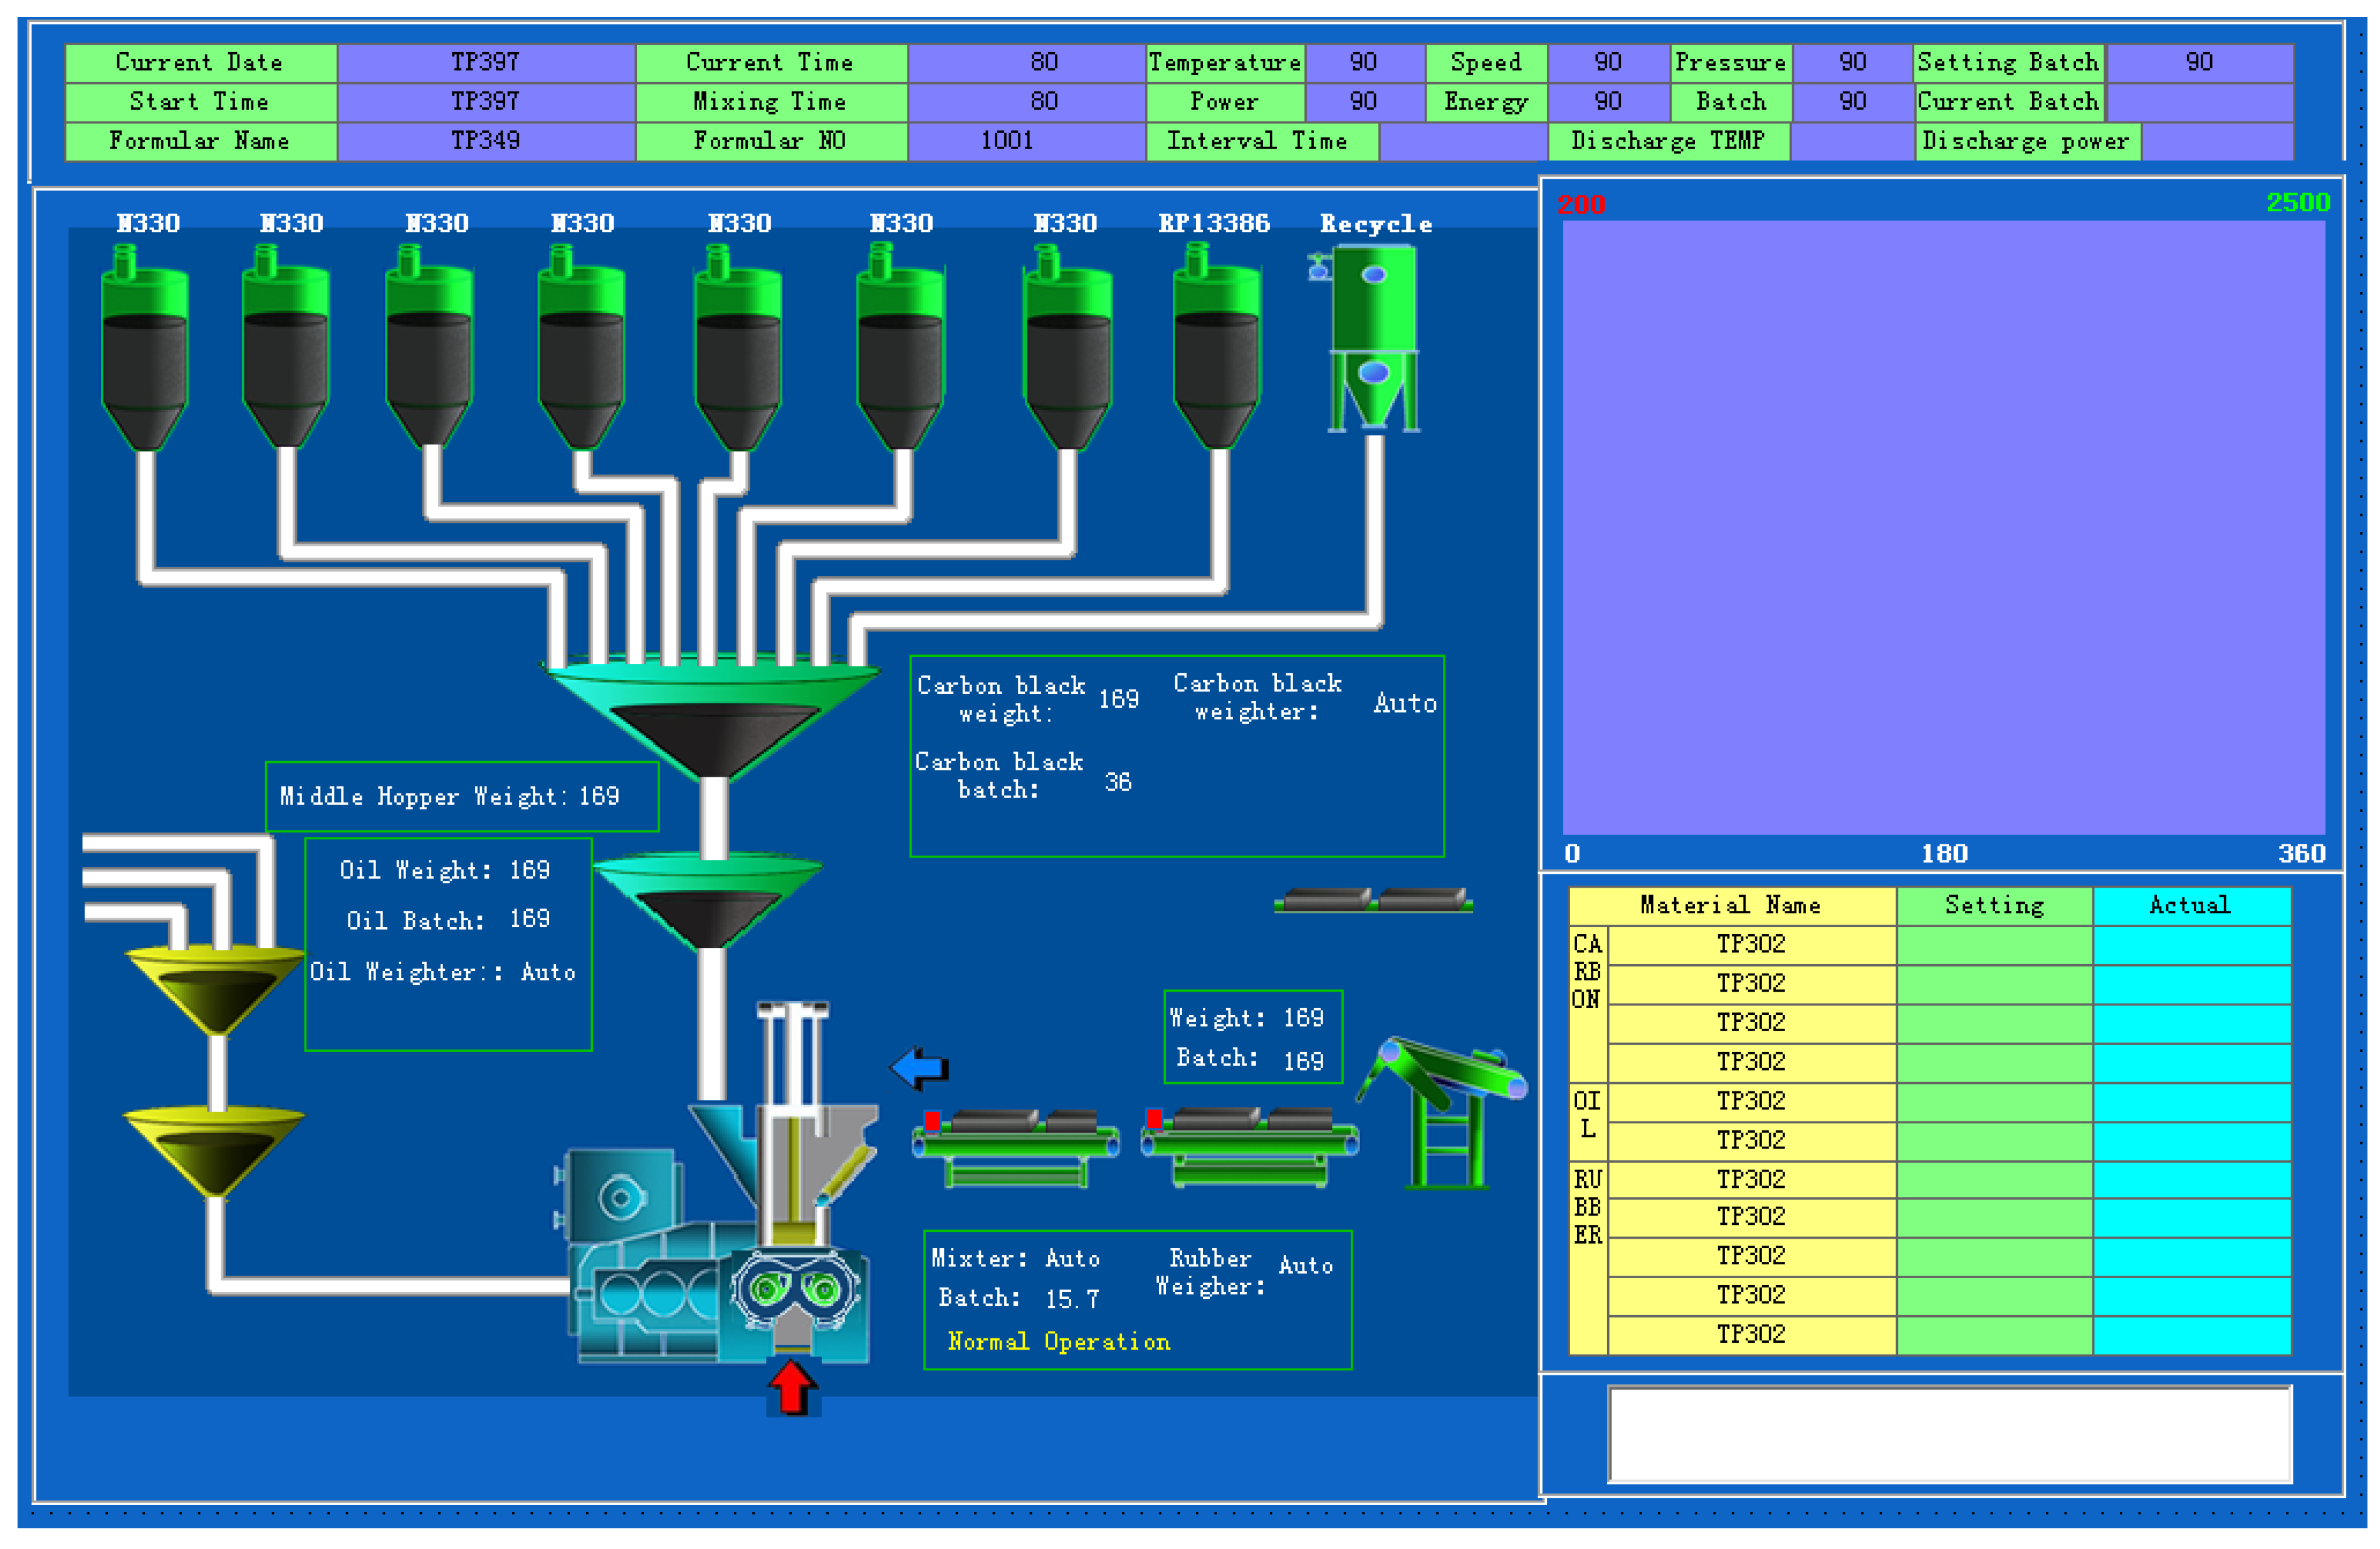The height and width of the screenshot is (1549, 2380).
Task: Click the Material Name column header
Action: coord(1730,905)
